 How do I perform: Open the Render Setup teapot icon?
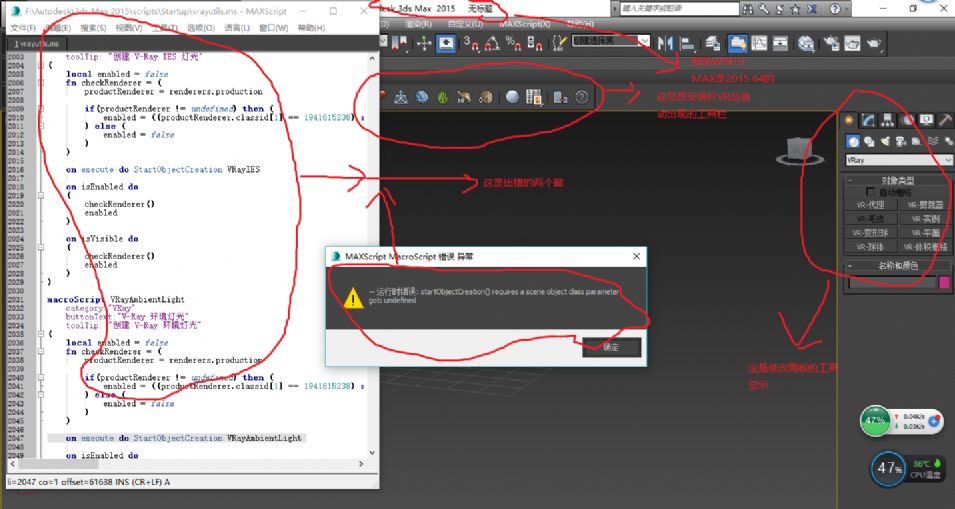(831, 43)
